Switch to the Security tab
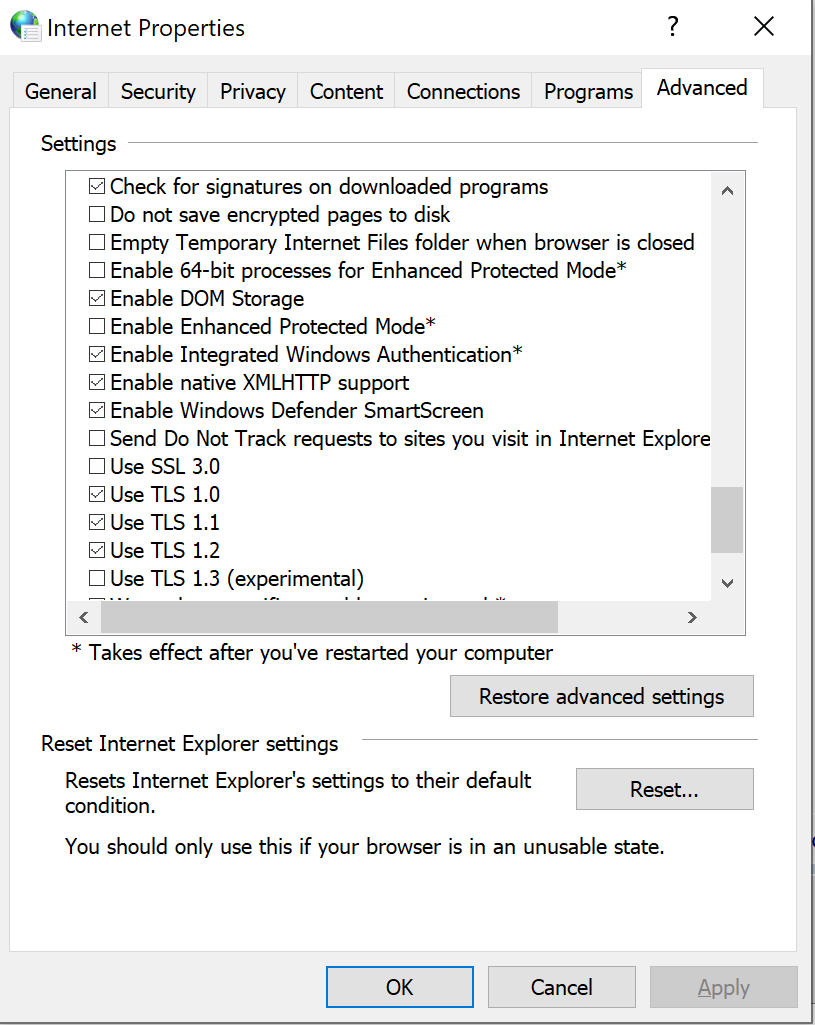The height and width of the screenshot is (1025, 815). click(158, 92)
